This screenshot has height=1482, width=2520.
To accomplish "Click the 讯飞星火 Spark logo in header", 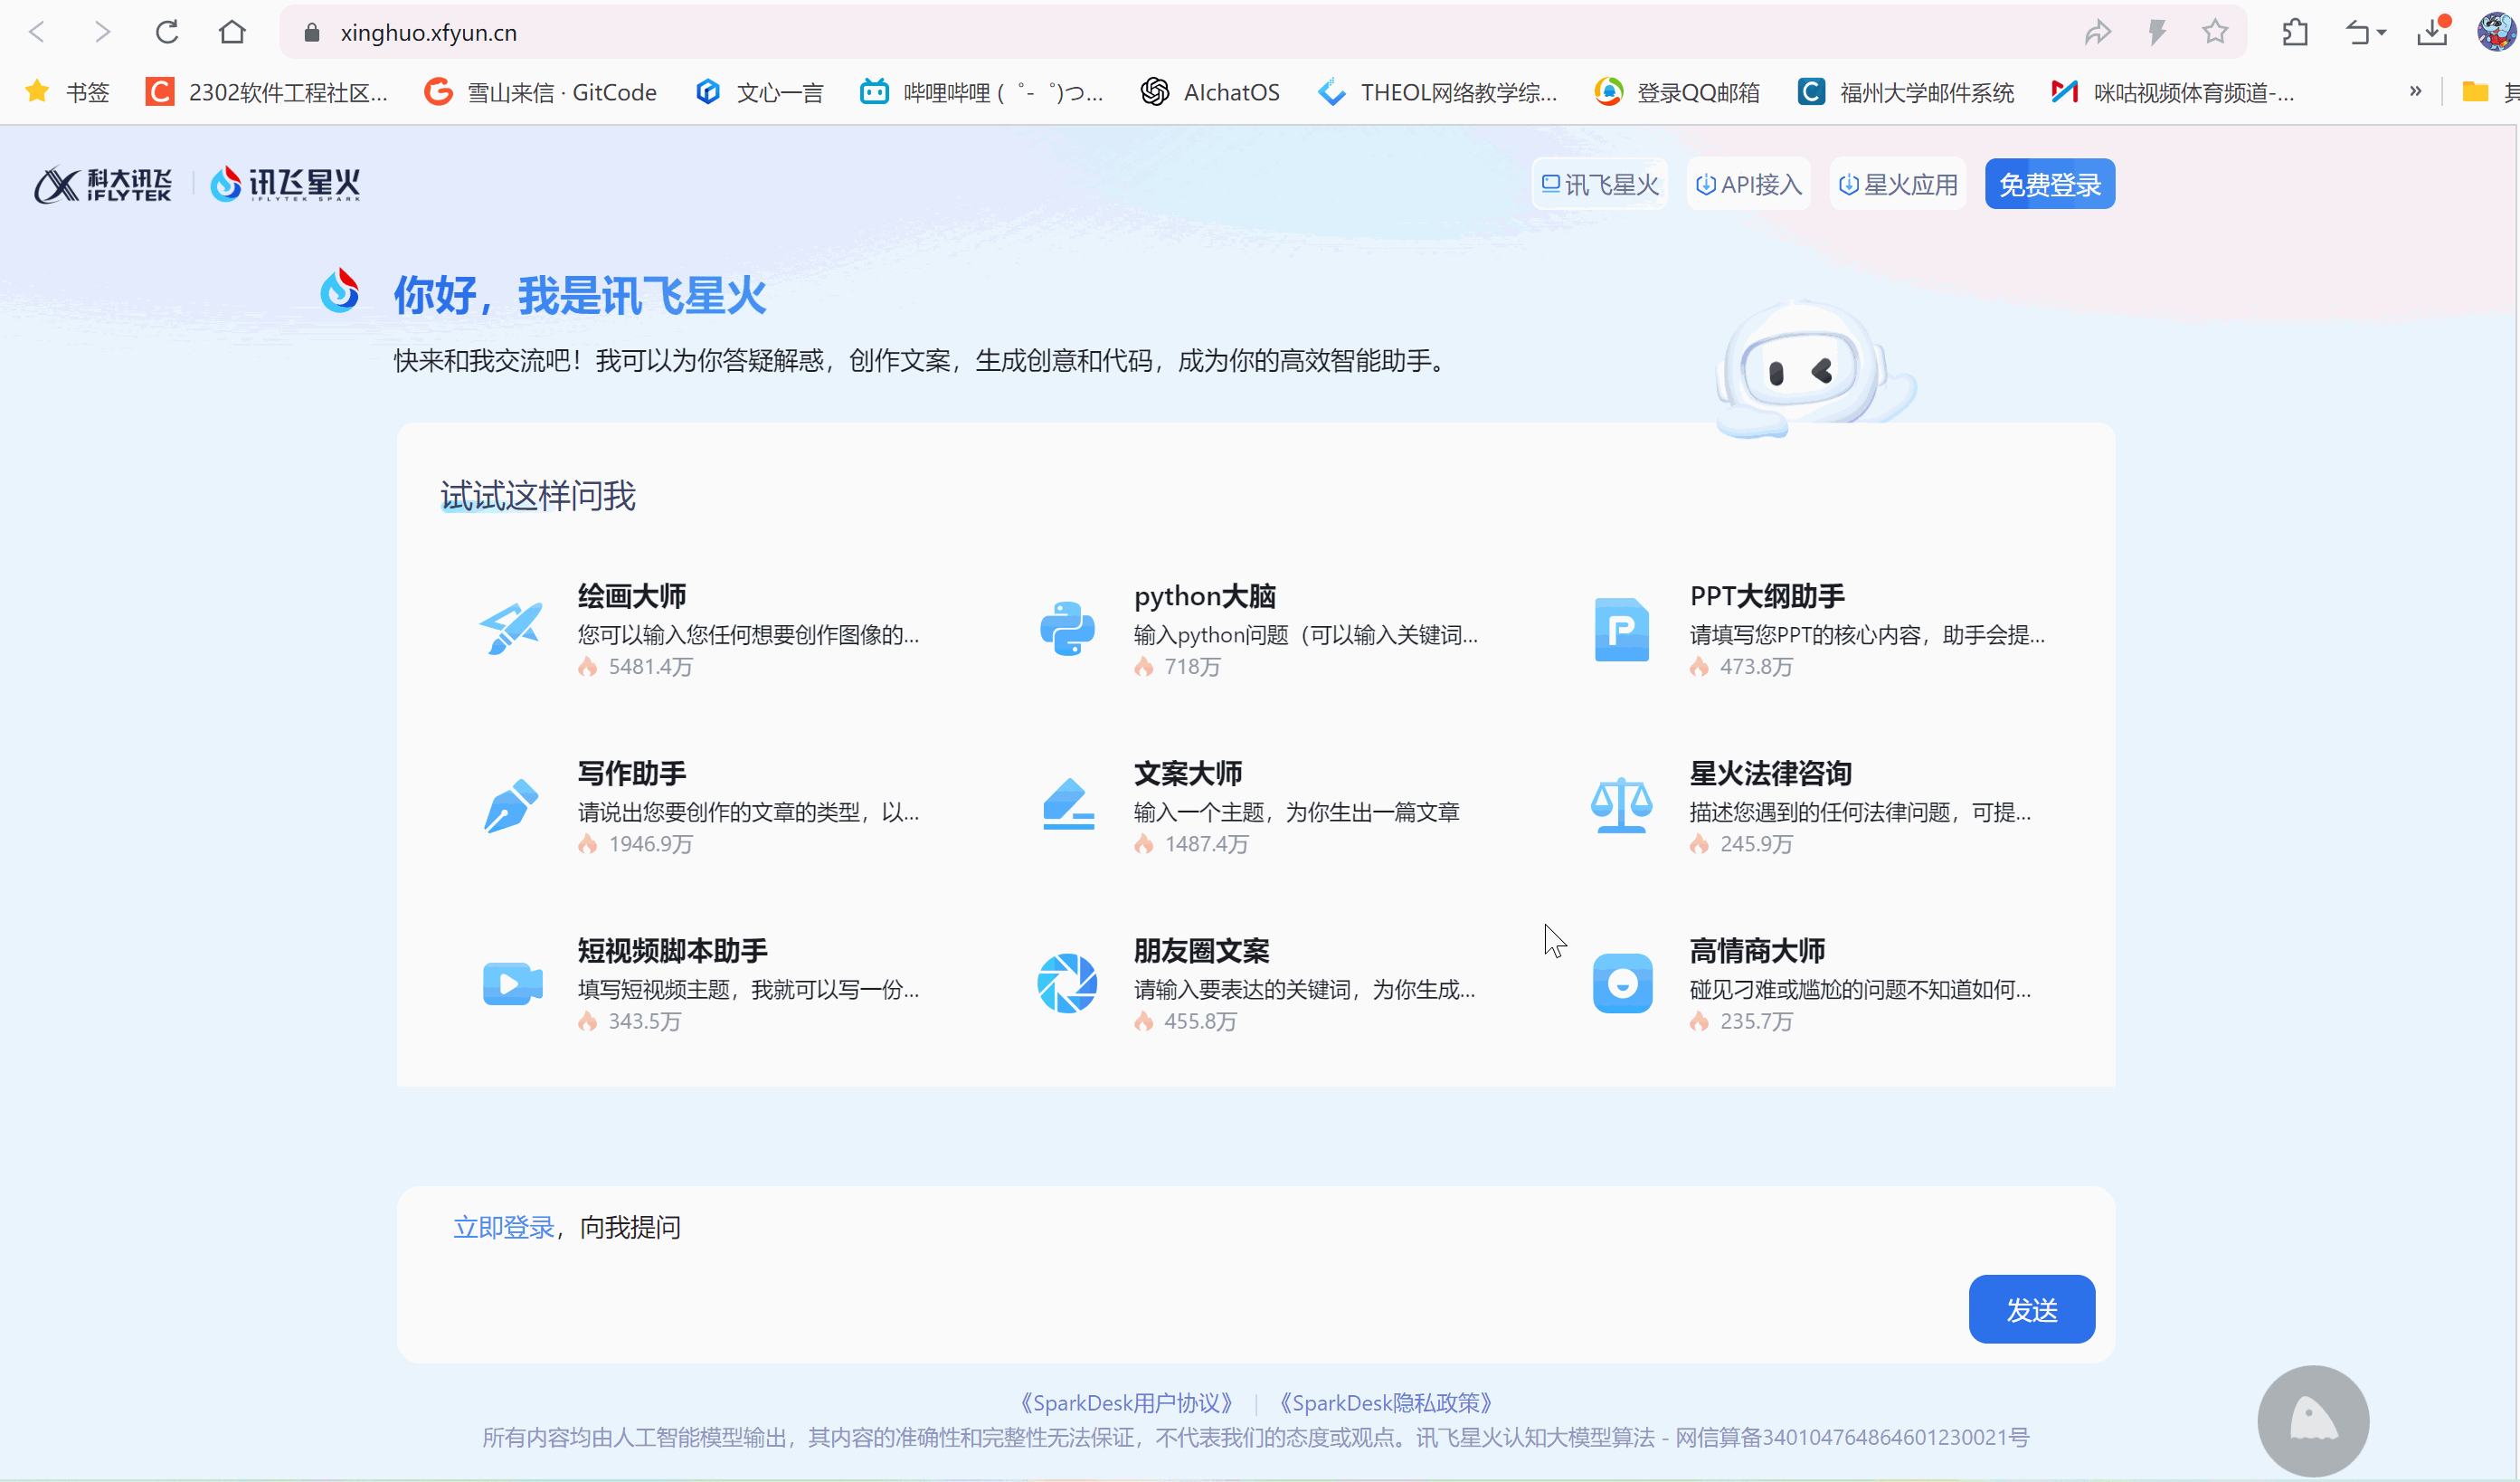I will [285, 184].
